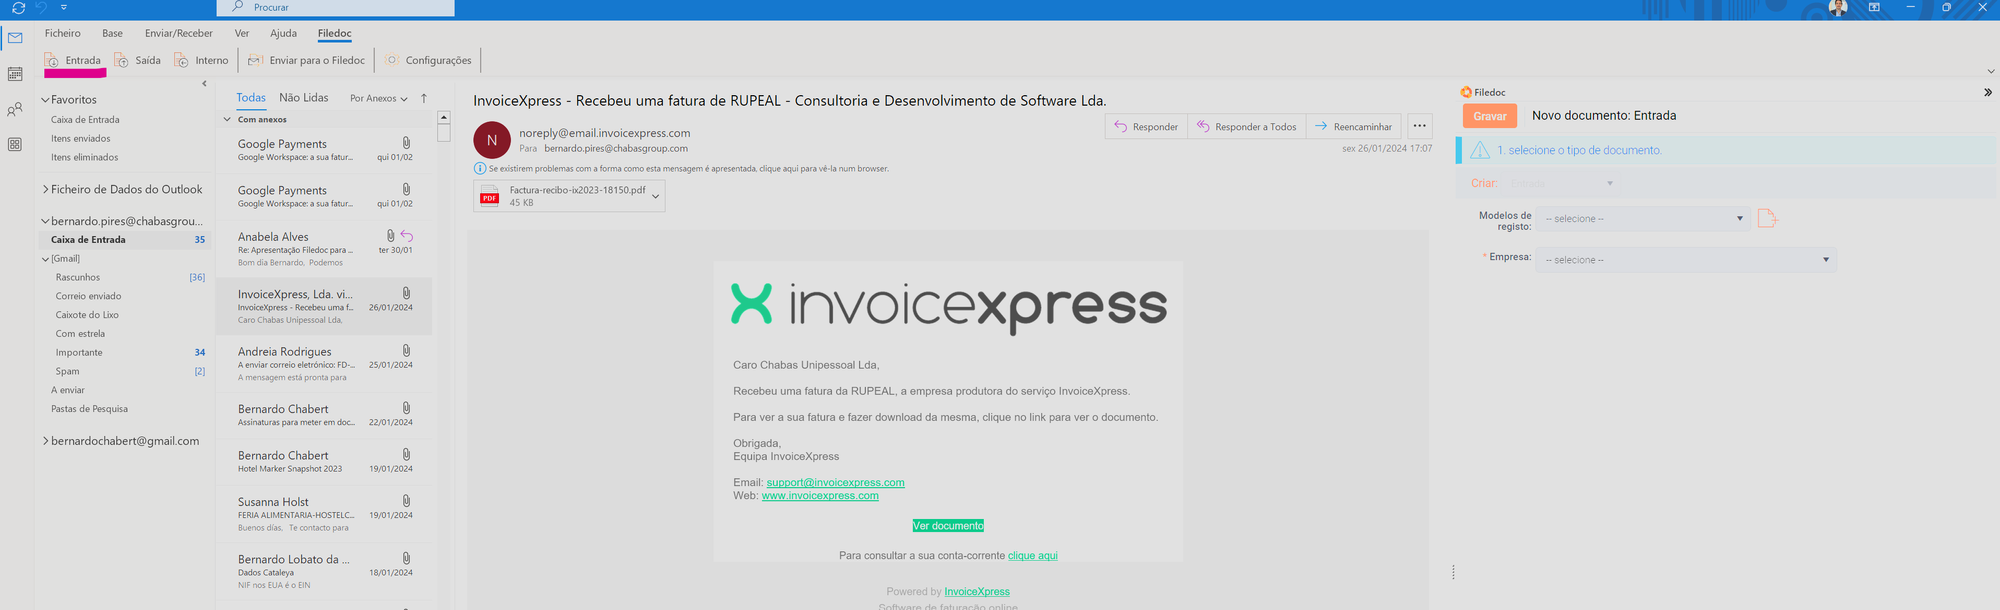
Task: Open the Itens enviados folder
Action: [x=81, y=139]
